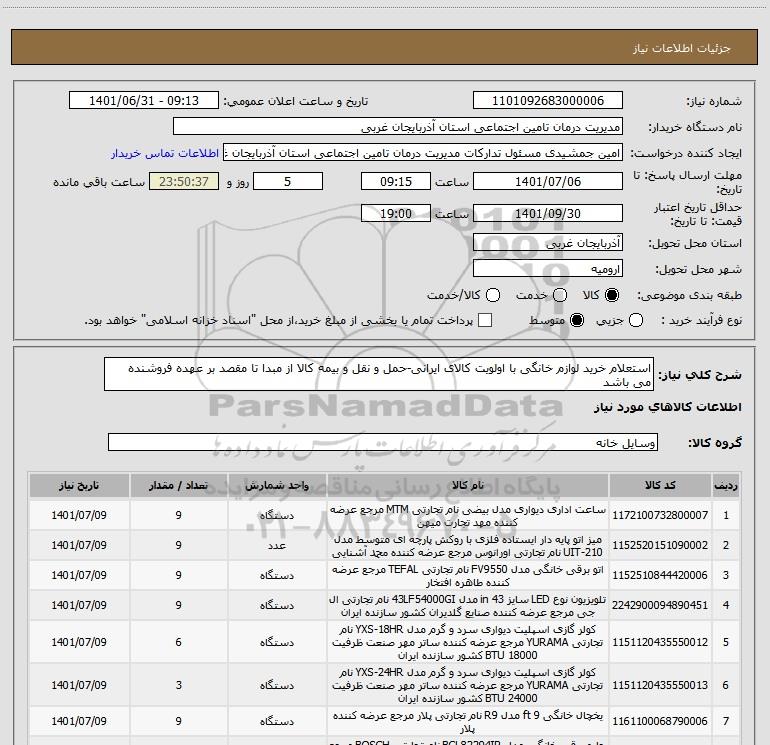The height and width of the screenshot is (745, 770).
Task: Click product code 1161100068790006
Action: (660, 721)
